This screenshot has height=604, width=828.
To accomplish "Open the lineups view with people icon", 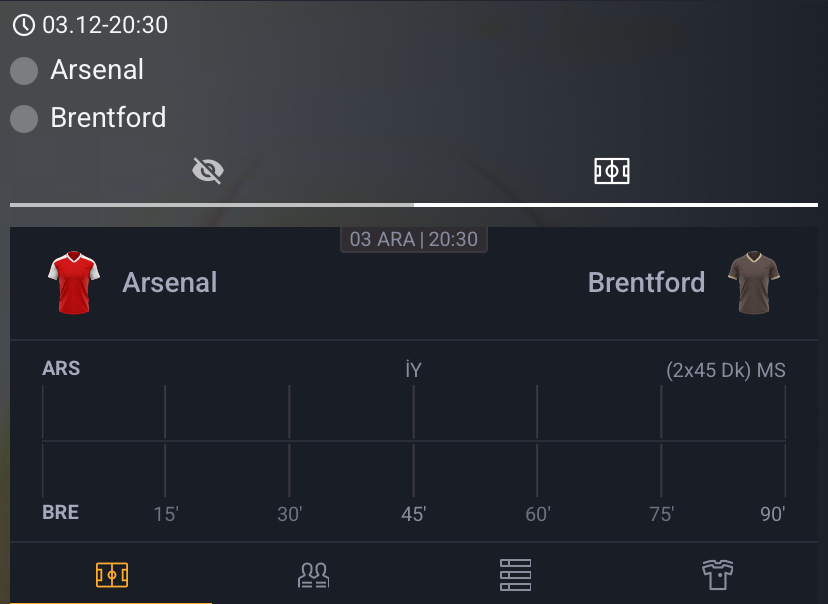I will pos(314,575).
